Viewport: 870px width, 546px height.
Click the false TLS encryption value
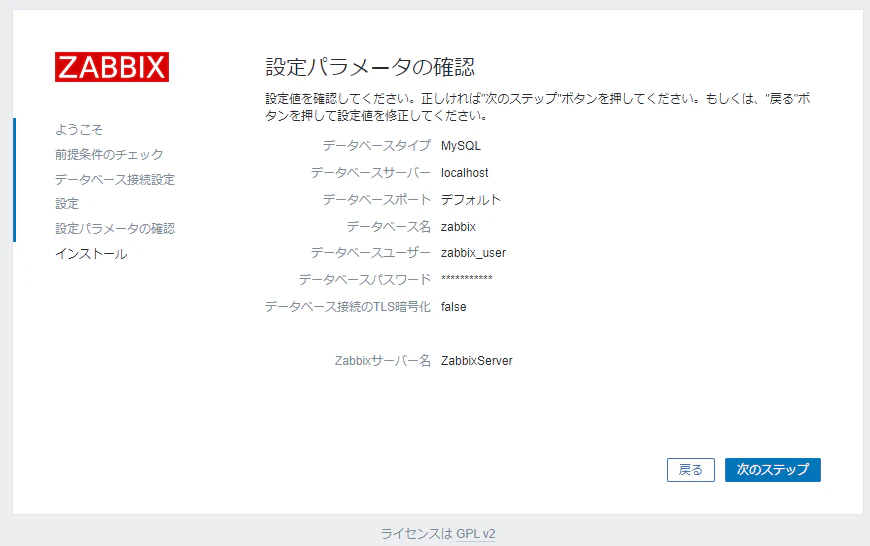point(453,307)
